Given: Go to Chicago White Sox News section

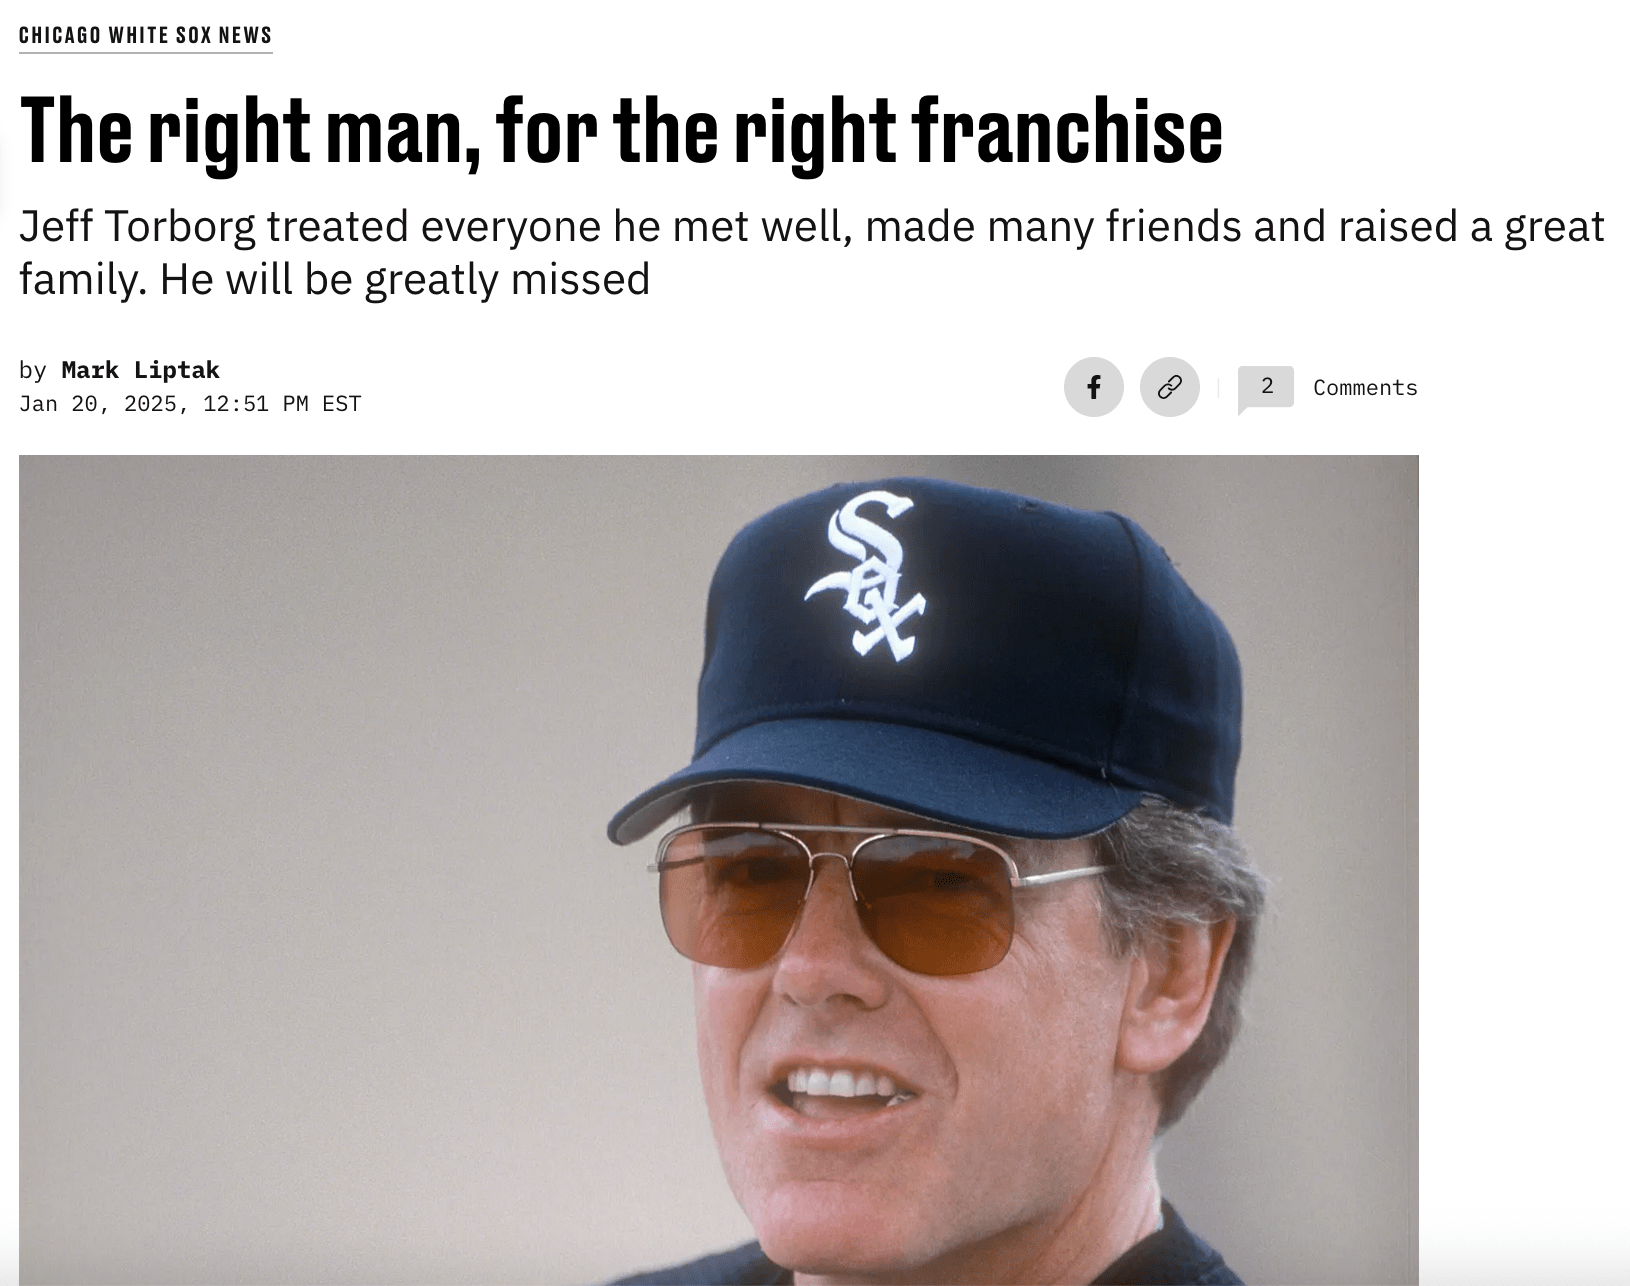Looking at the screenshot, I should pos(145,35).
